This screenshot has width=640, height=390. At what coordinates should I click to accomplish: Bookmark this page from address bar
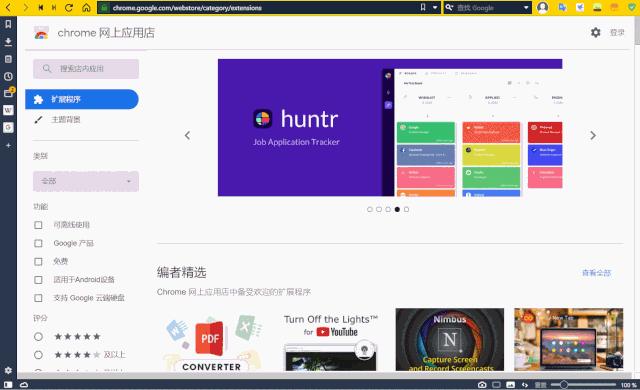pyautogui.click(x=423, y=7)
